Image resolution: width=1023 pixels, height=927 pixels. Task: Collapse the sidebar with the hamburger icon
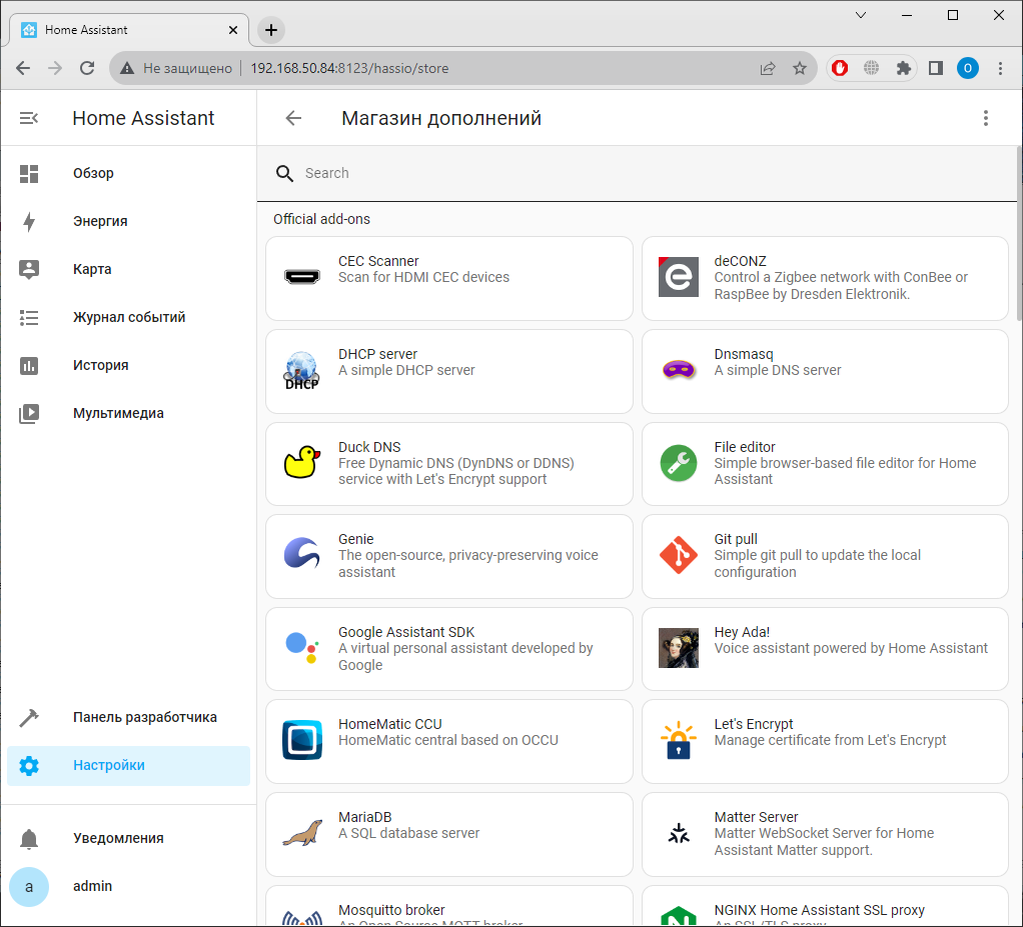[x=29, y=118]
